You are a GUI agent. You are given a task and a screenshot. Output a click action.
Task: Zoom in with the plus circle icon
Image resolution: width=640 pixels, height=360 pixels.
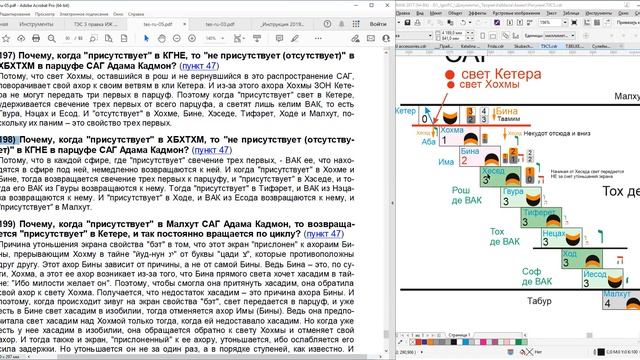(192, 38)
